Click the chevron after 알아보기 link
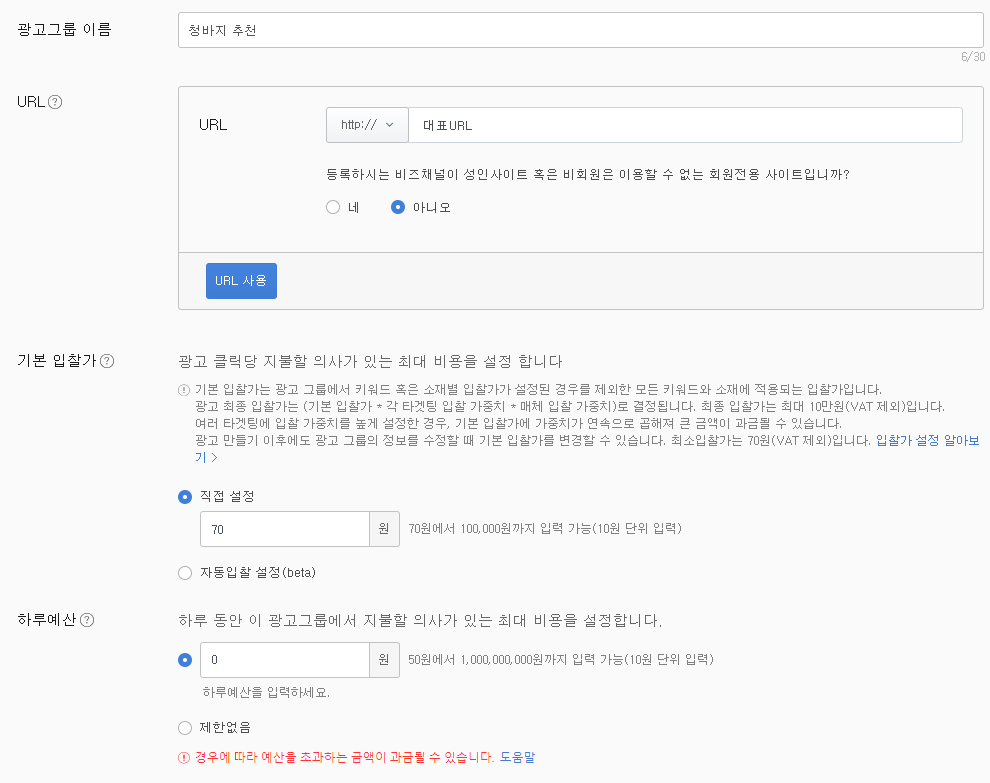This screenshot has width=990, height=783. (215, 458)
